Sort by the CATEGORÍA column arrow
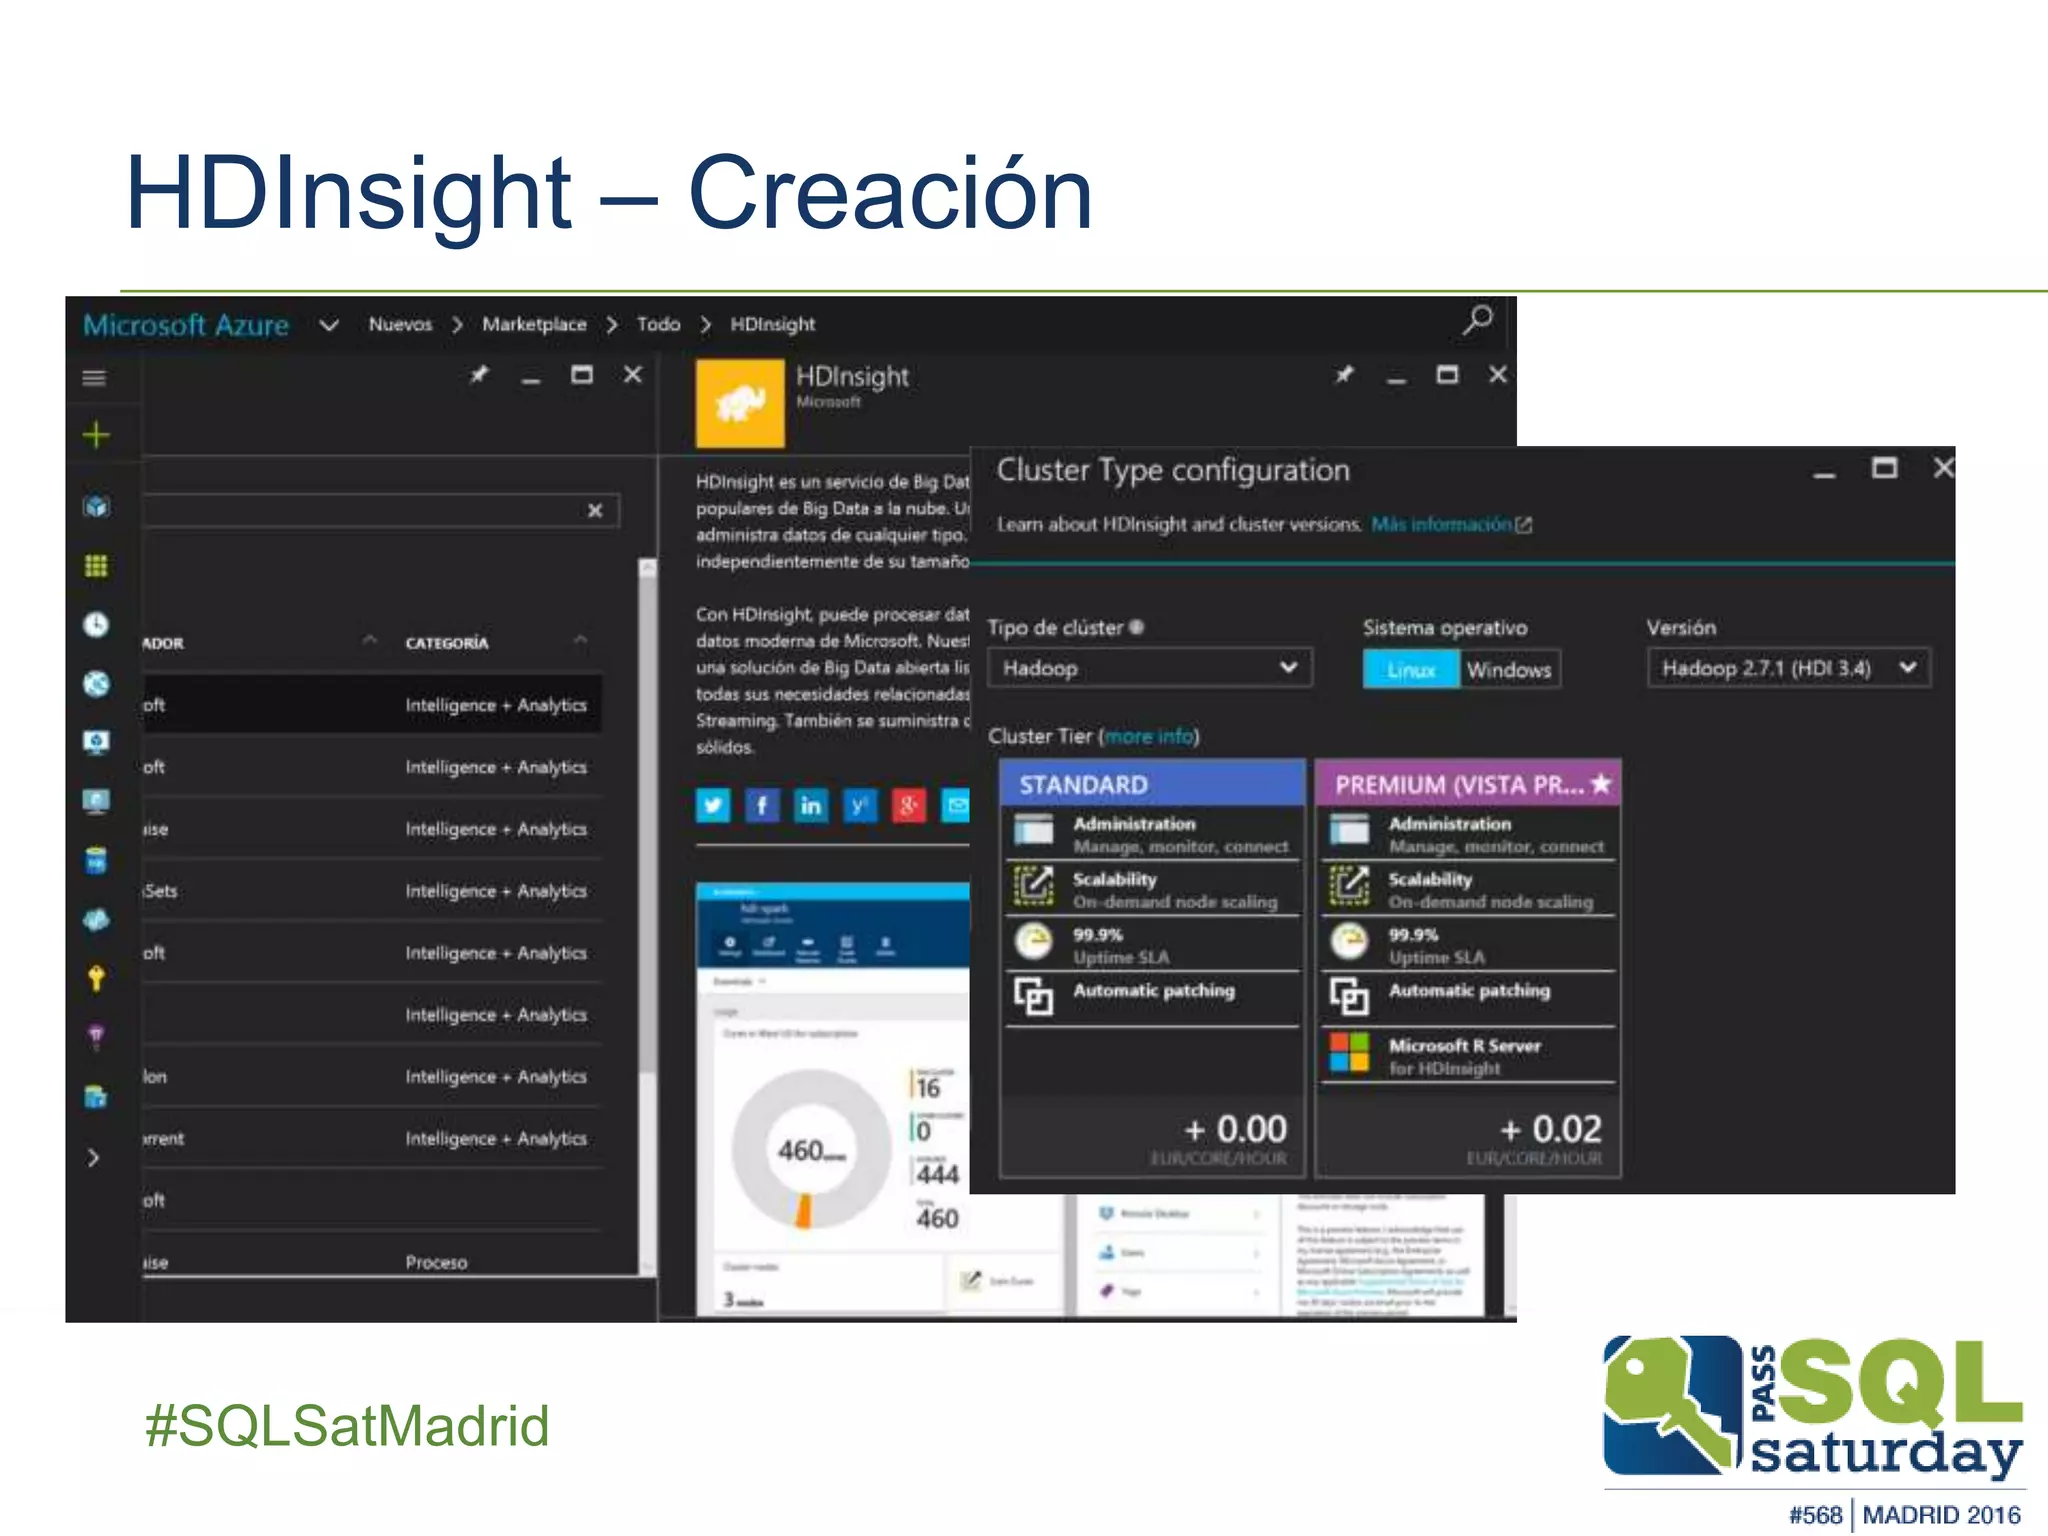This screenshot has width=2048, height=1536. pyautogui.click(x=580, y=640)
